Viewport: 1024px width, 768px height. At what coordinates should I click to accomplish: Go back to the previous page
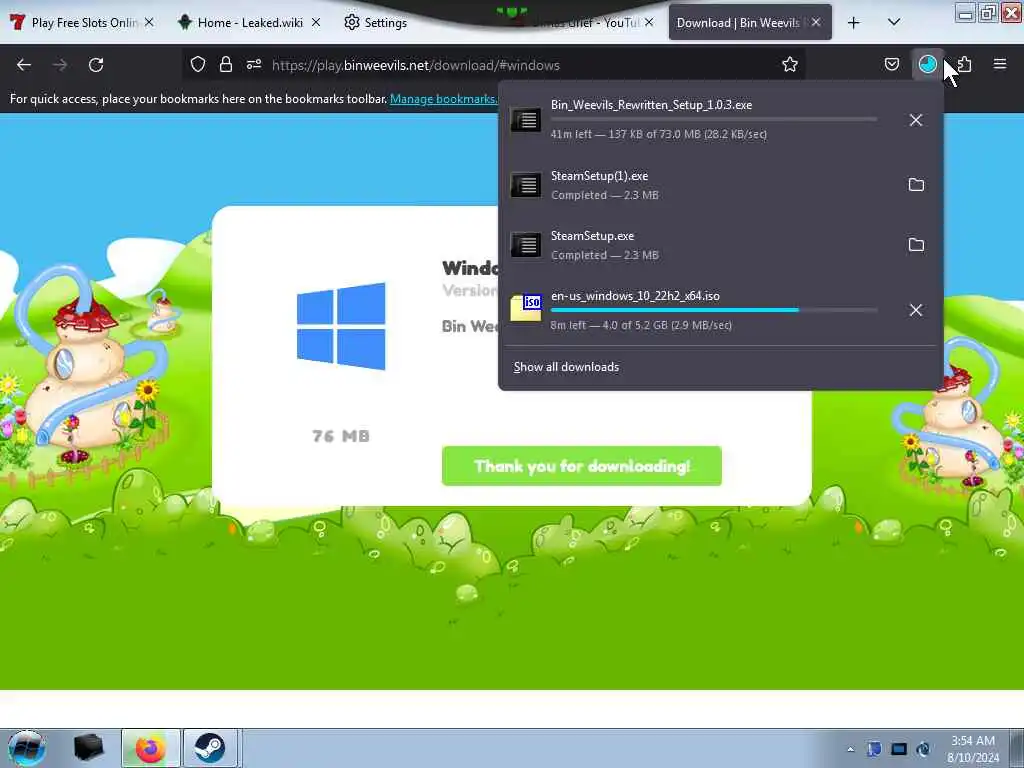click(x=24, y=65)
